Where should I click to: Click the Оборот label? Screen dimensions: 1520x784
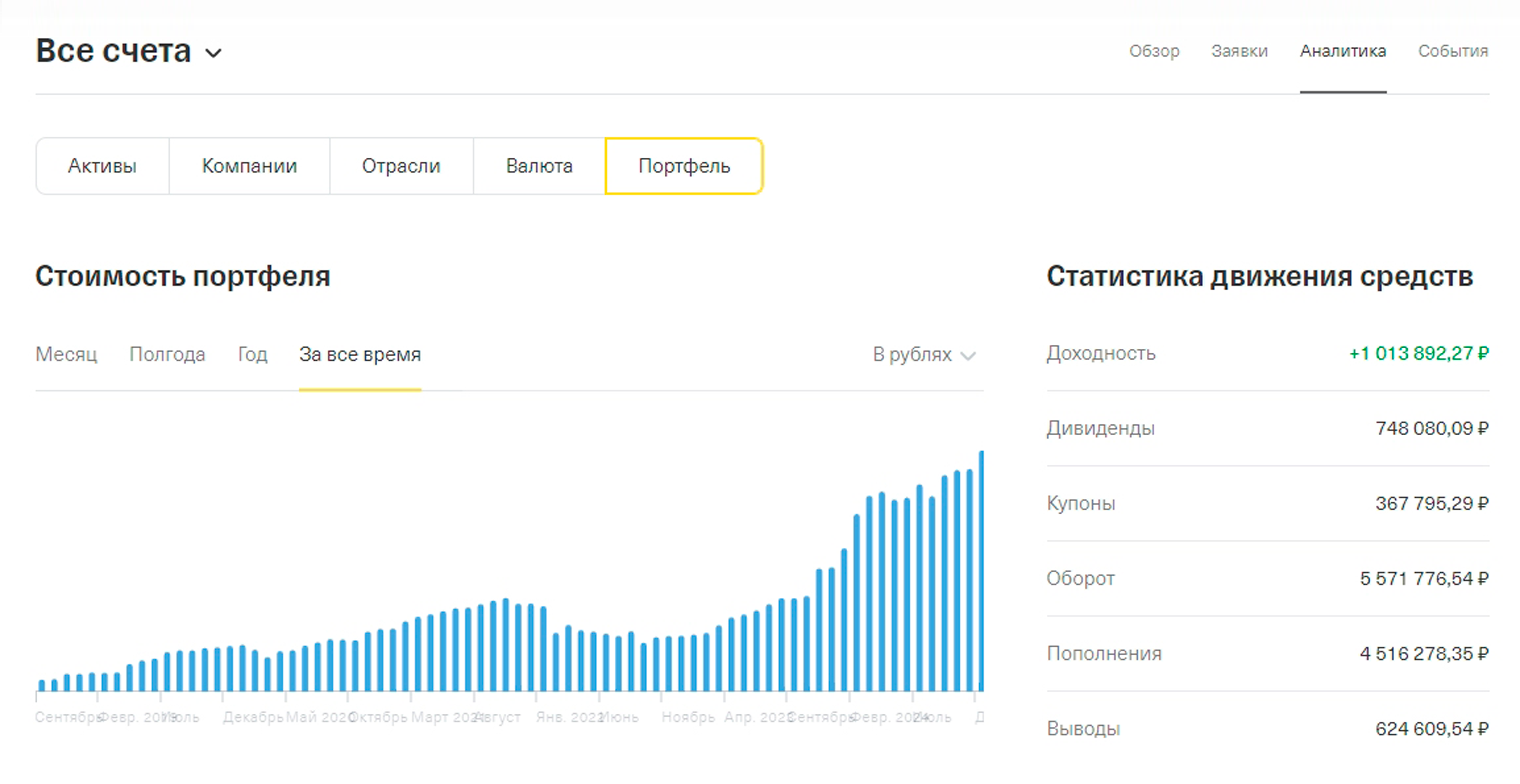tap(1081, 578)
